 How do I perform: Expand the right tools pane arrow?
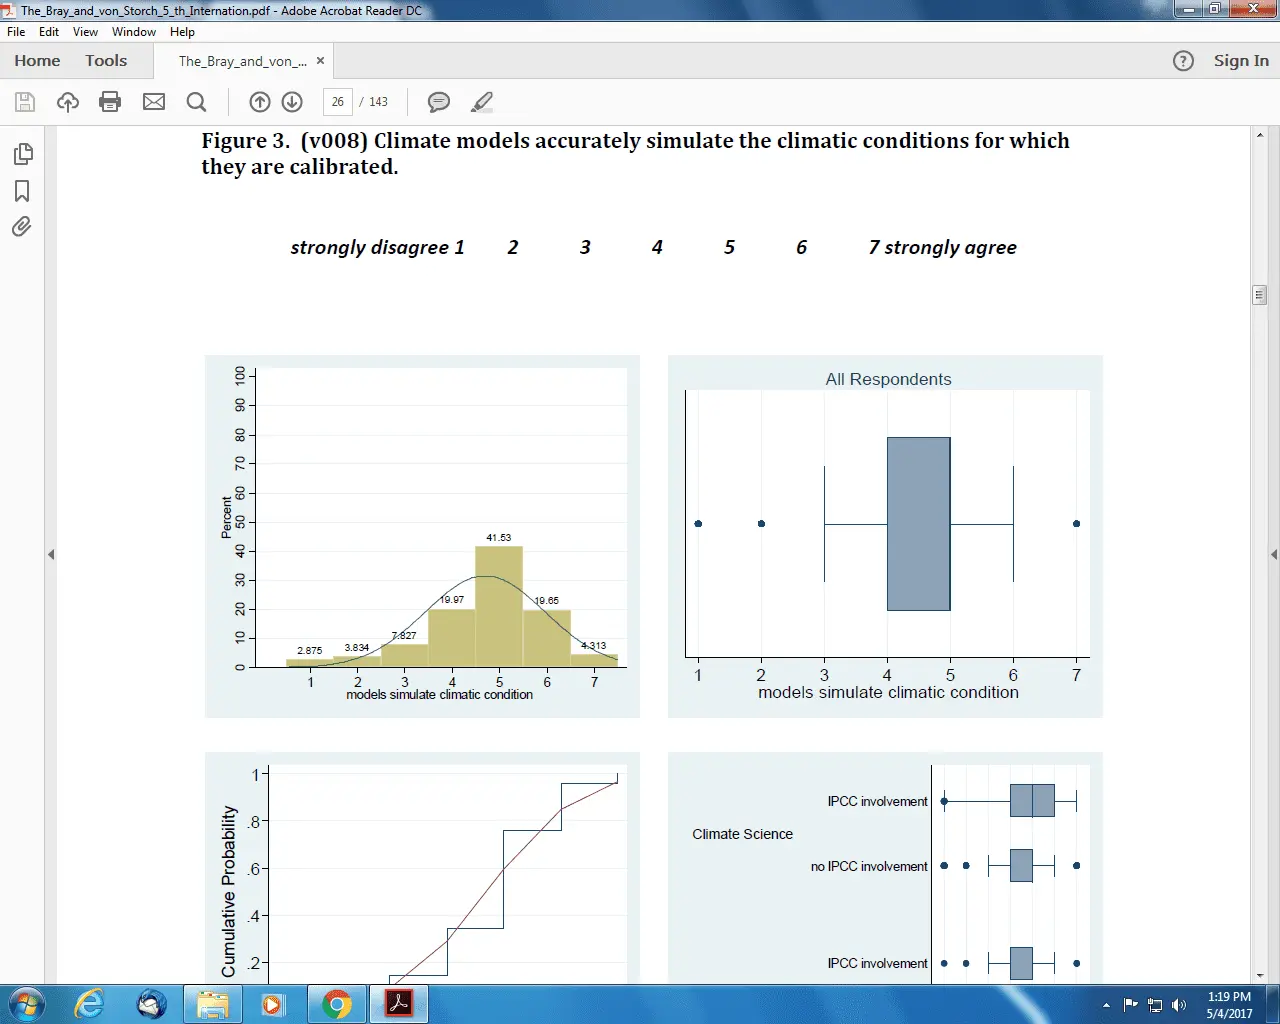(x=1273, y=554)
